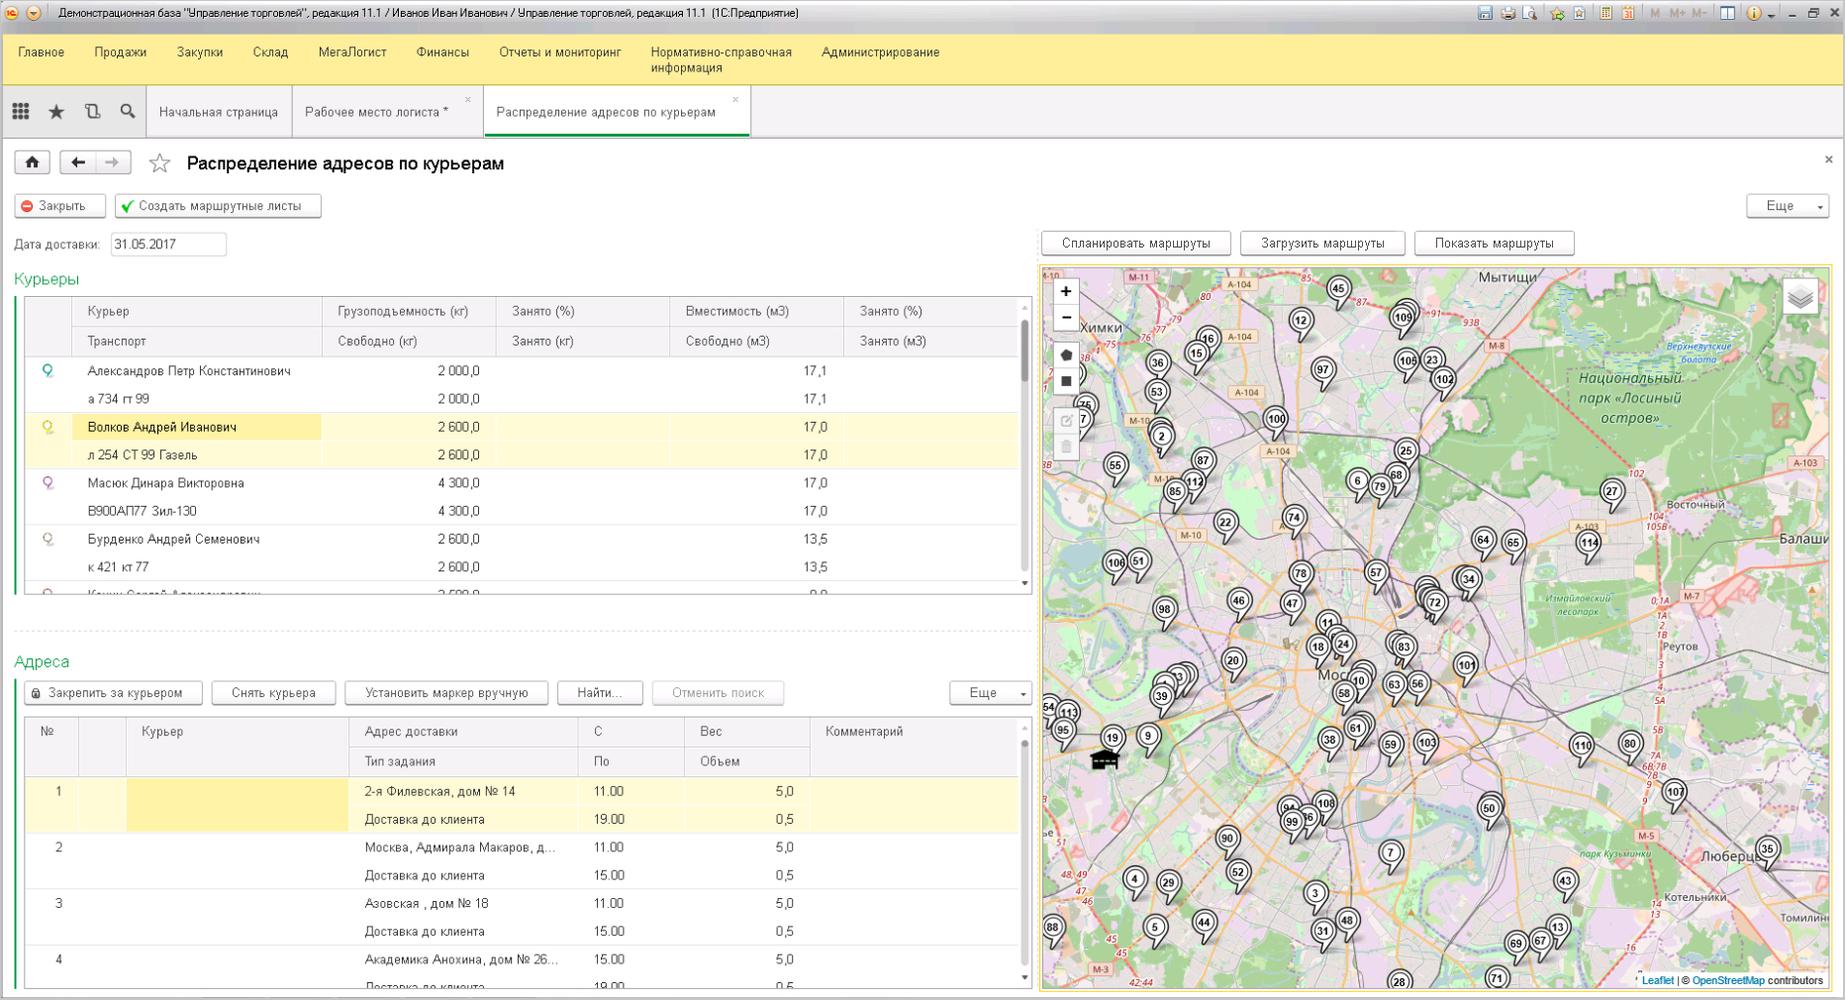The height and width of the screenshot is (1000, 1845).
Task: Click the pin icon for Александров Петр Константинович
Action: [47, 371]
